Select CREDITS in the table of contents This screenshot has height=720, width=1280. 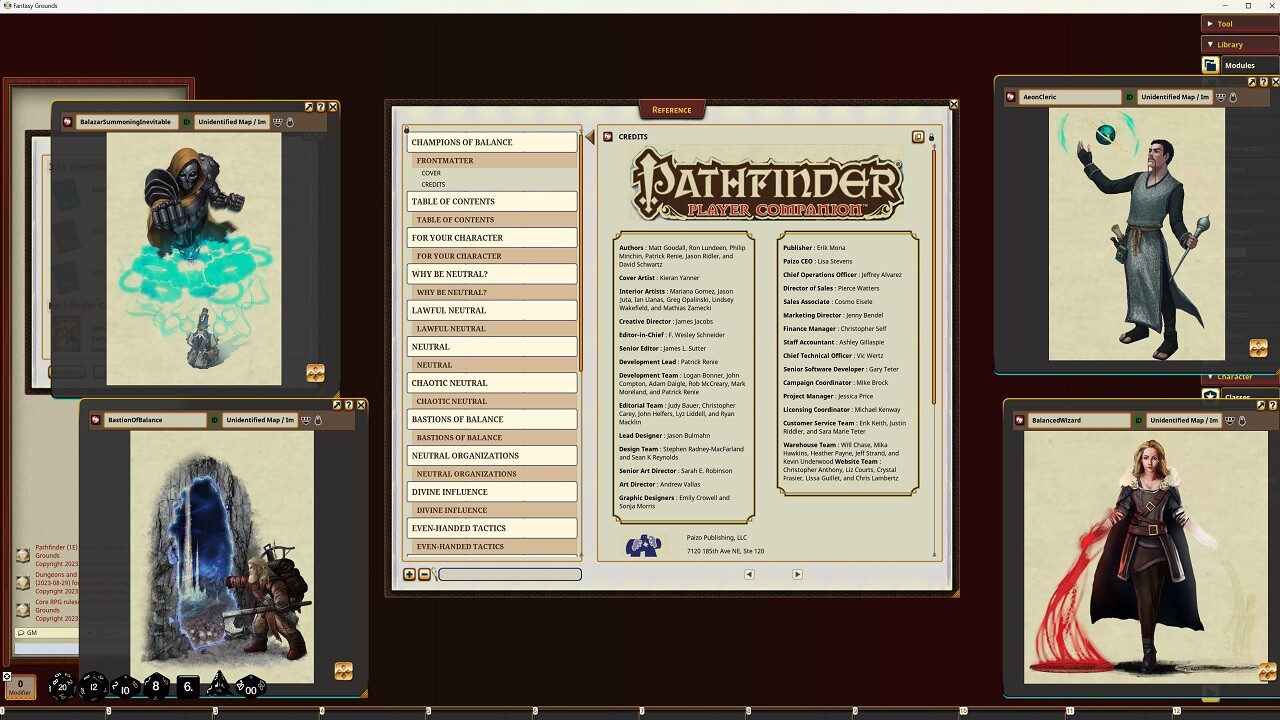pyautogui.click(x=432, y=184)
